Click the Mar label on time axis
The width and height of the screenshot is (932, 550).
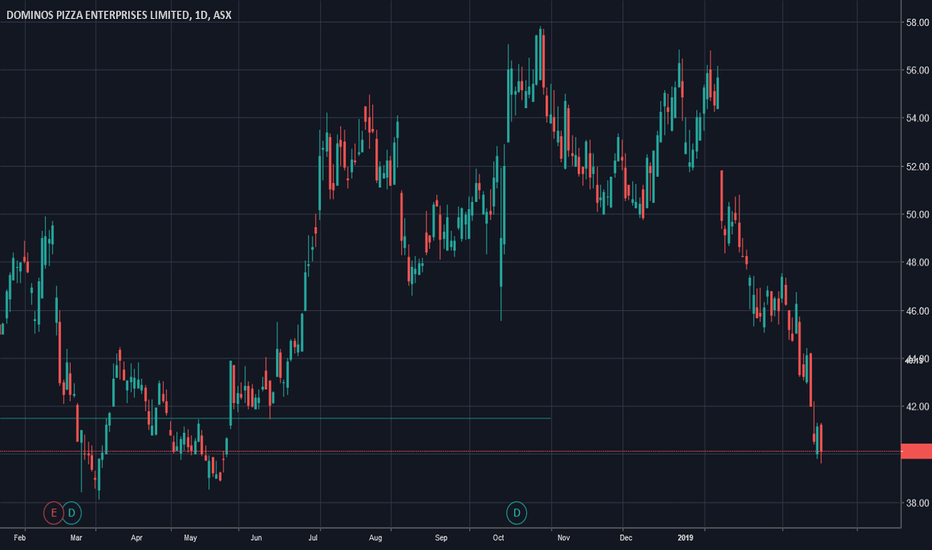click(76, 538)
